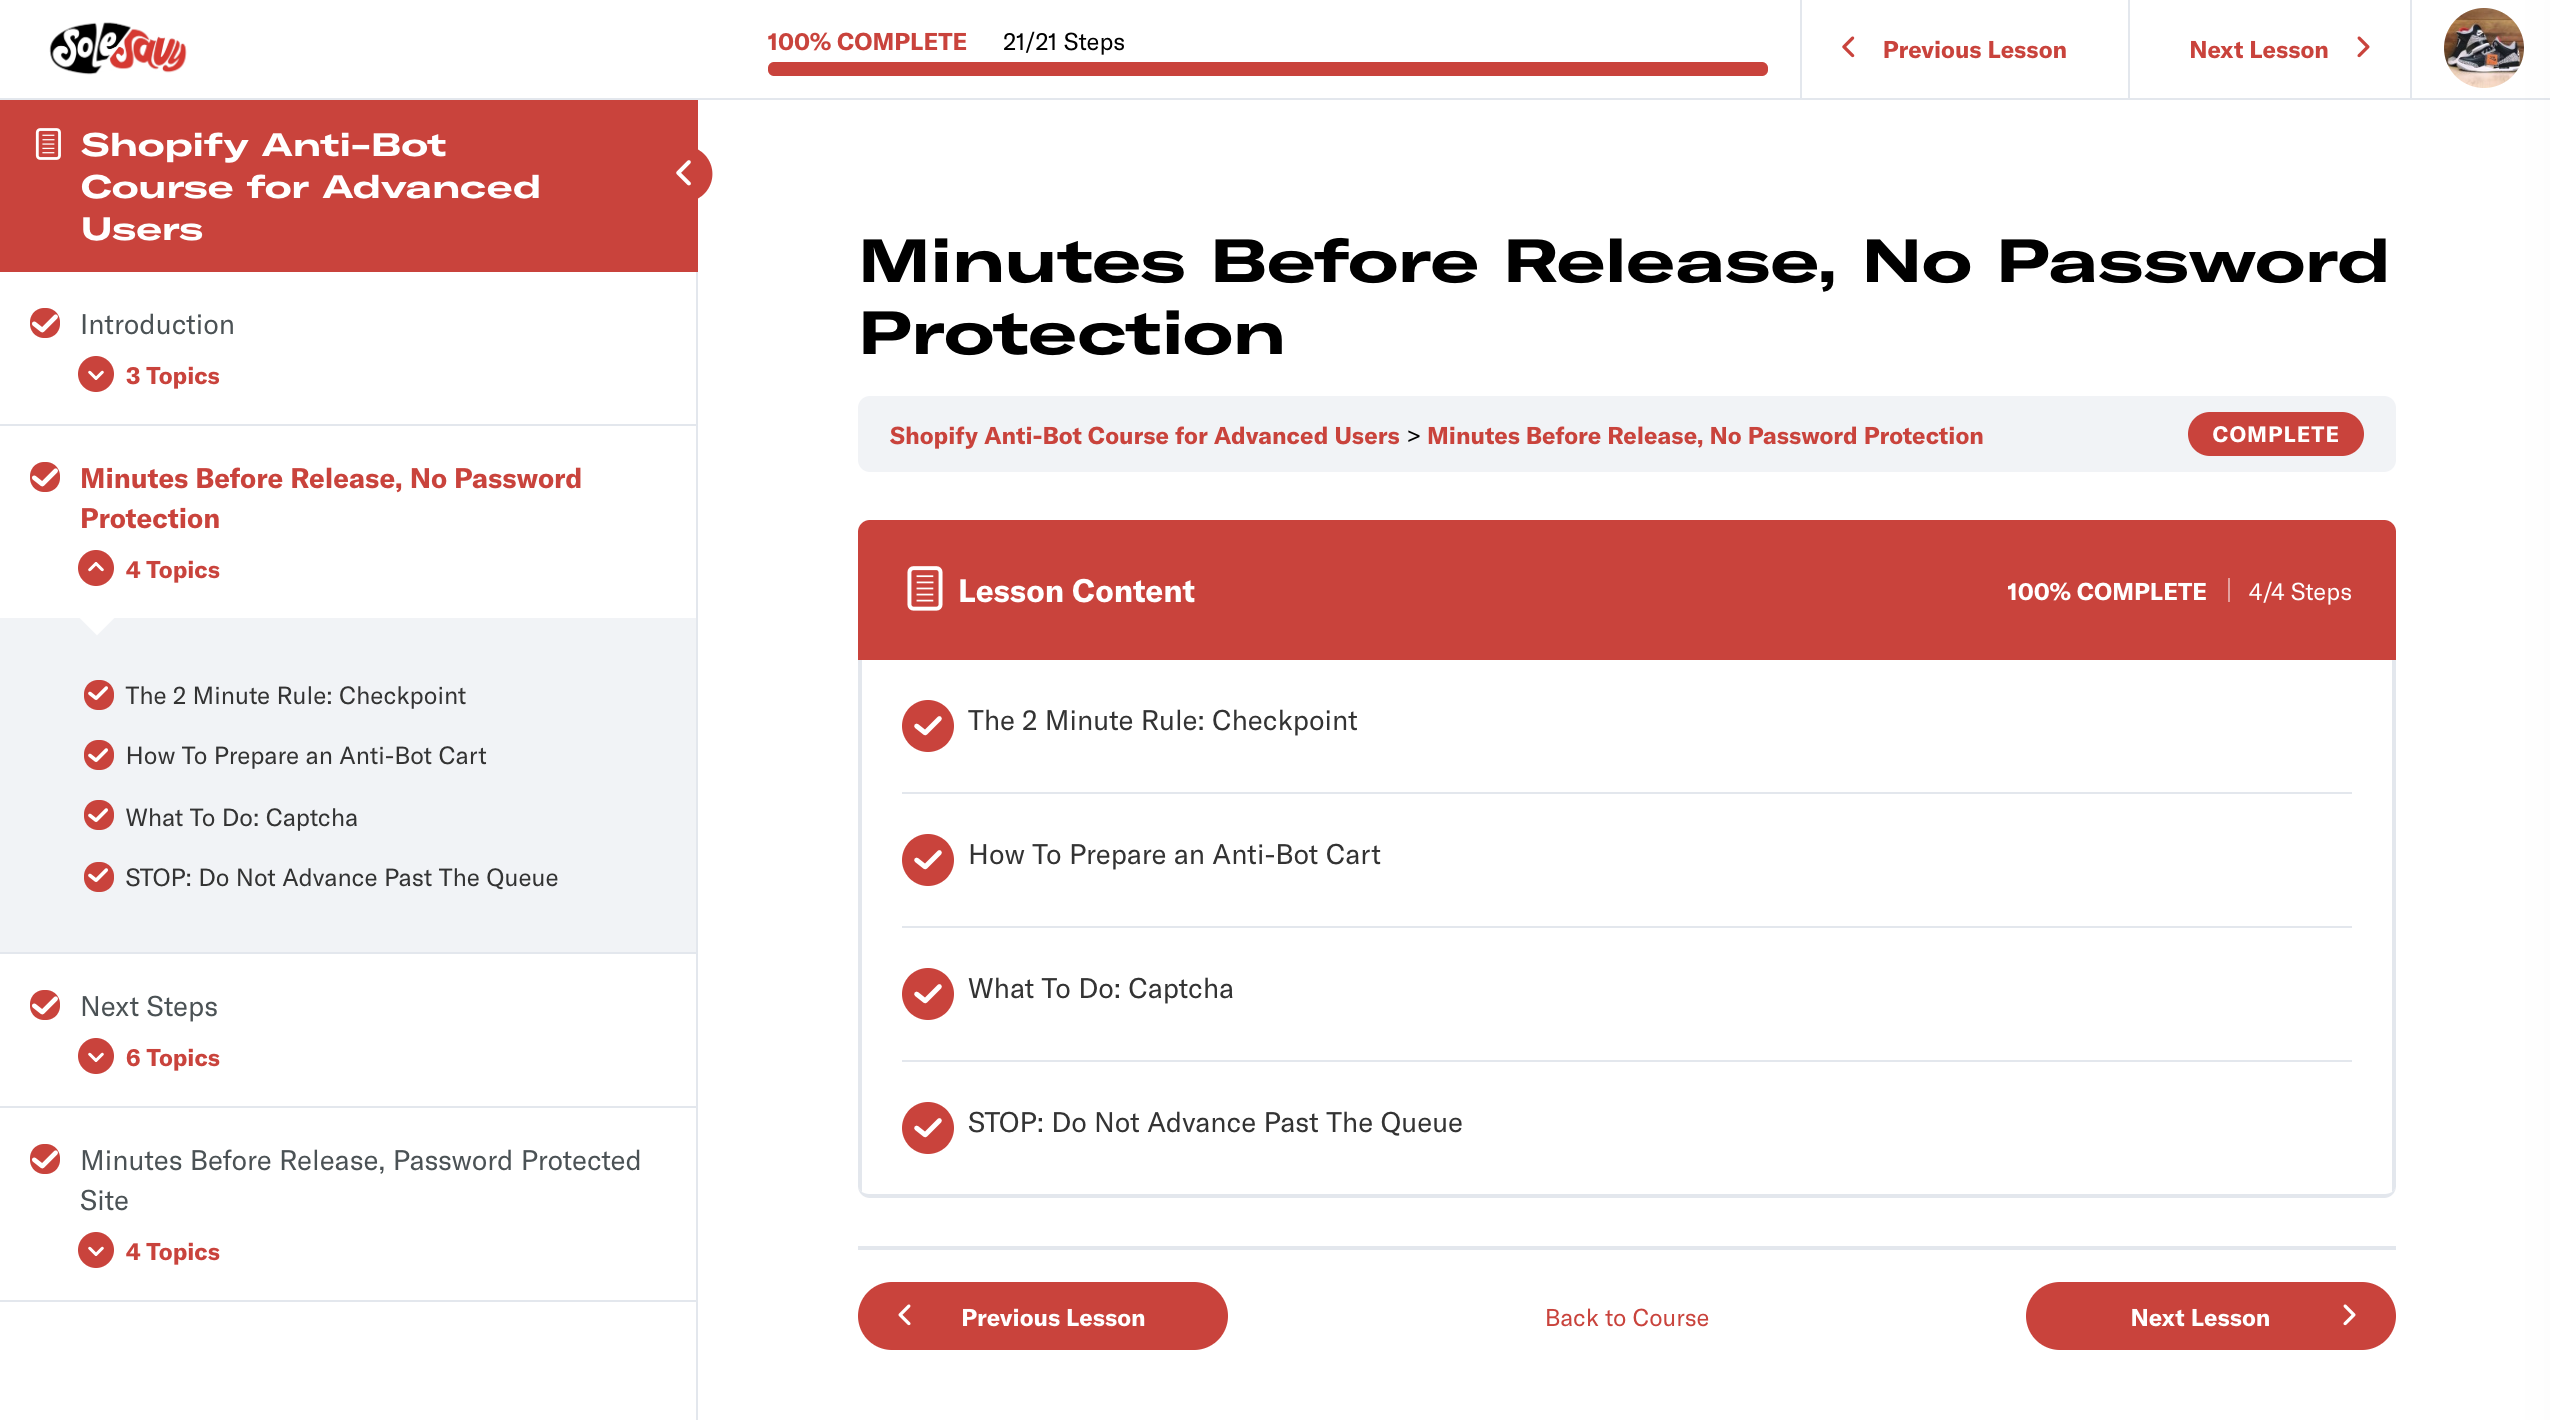Open lesson content item STOP: Do Not Advance Past The Queue
Image resolution: width=2550 pixels, height=1420 pixels.
(x=1214, y=1123)
